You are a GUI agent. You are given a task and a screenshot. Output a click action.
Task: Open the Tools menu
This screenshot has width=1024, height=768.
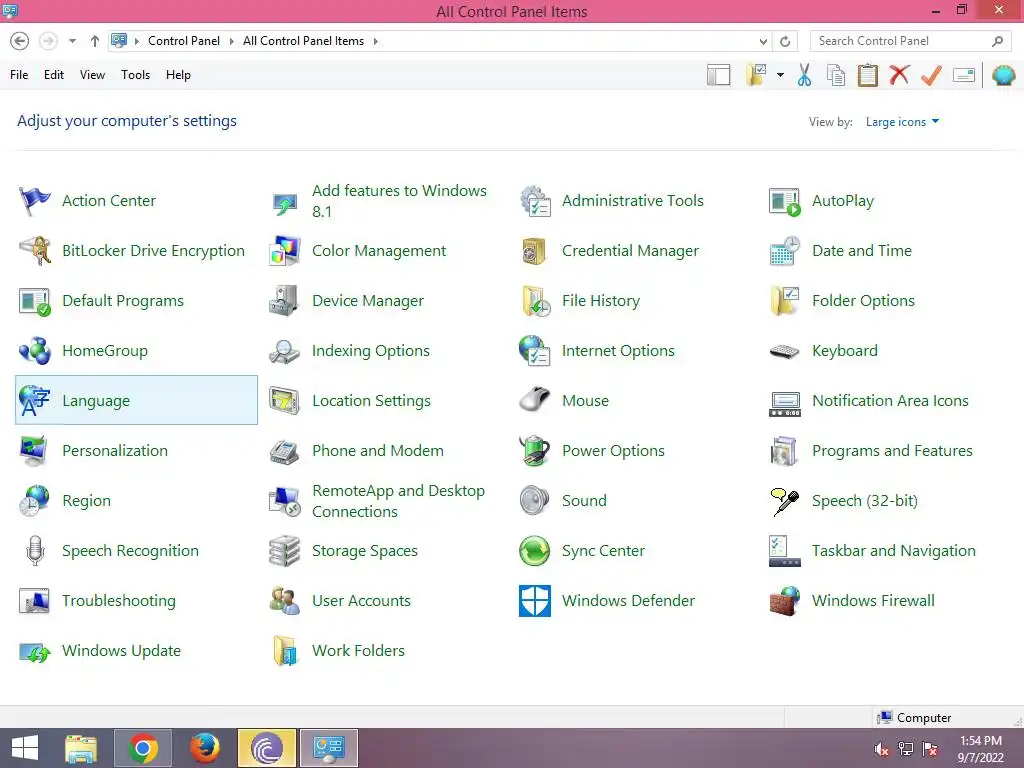[135, 75]
